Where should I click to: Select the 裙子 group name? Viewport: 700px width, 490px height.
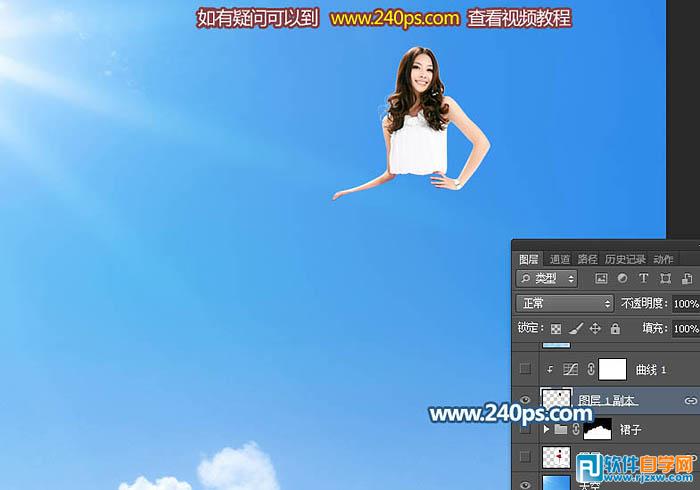631,430
